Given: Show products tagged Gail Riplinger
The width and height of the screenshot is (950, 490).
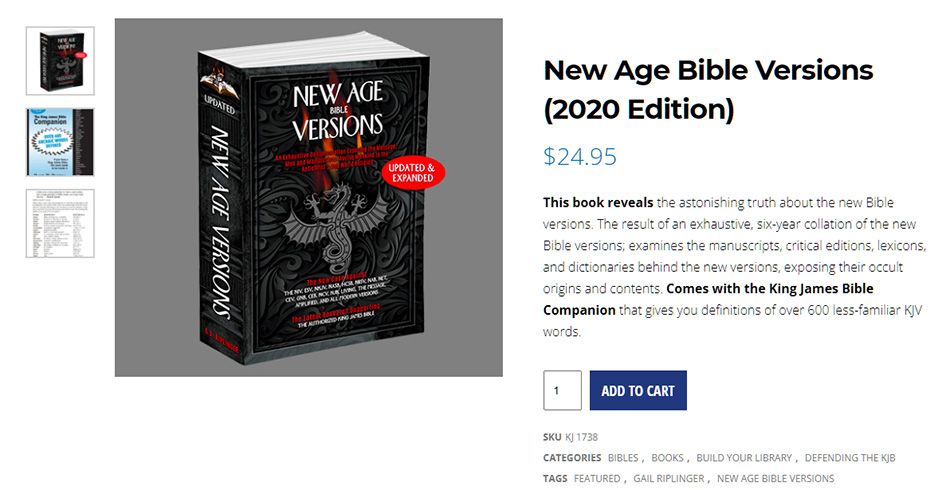Looking at the screenshot, I should [669, 478].
